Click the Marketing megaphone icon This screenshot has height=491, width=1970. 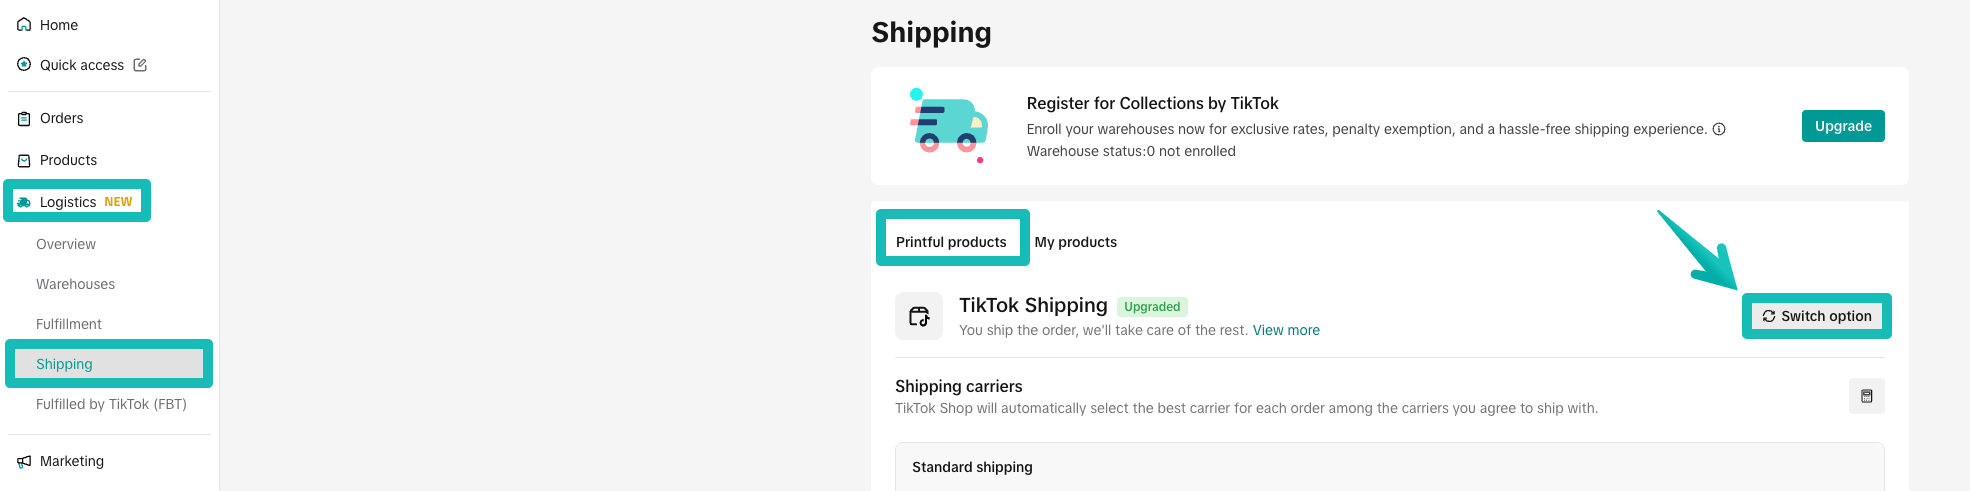[x=24, y=461]
